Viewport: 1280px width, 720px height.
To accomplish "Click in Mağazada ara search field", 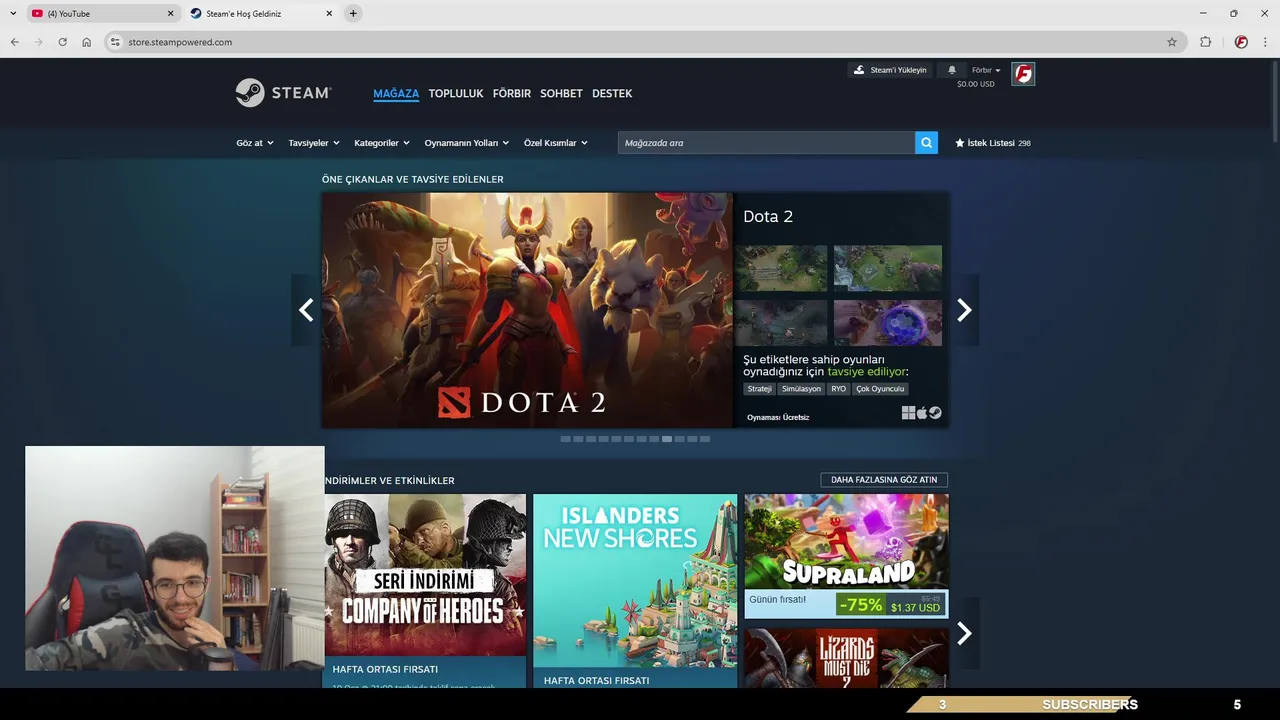I will point(766,143).
